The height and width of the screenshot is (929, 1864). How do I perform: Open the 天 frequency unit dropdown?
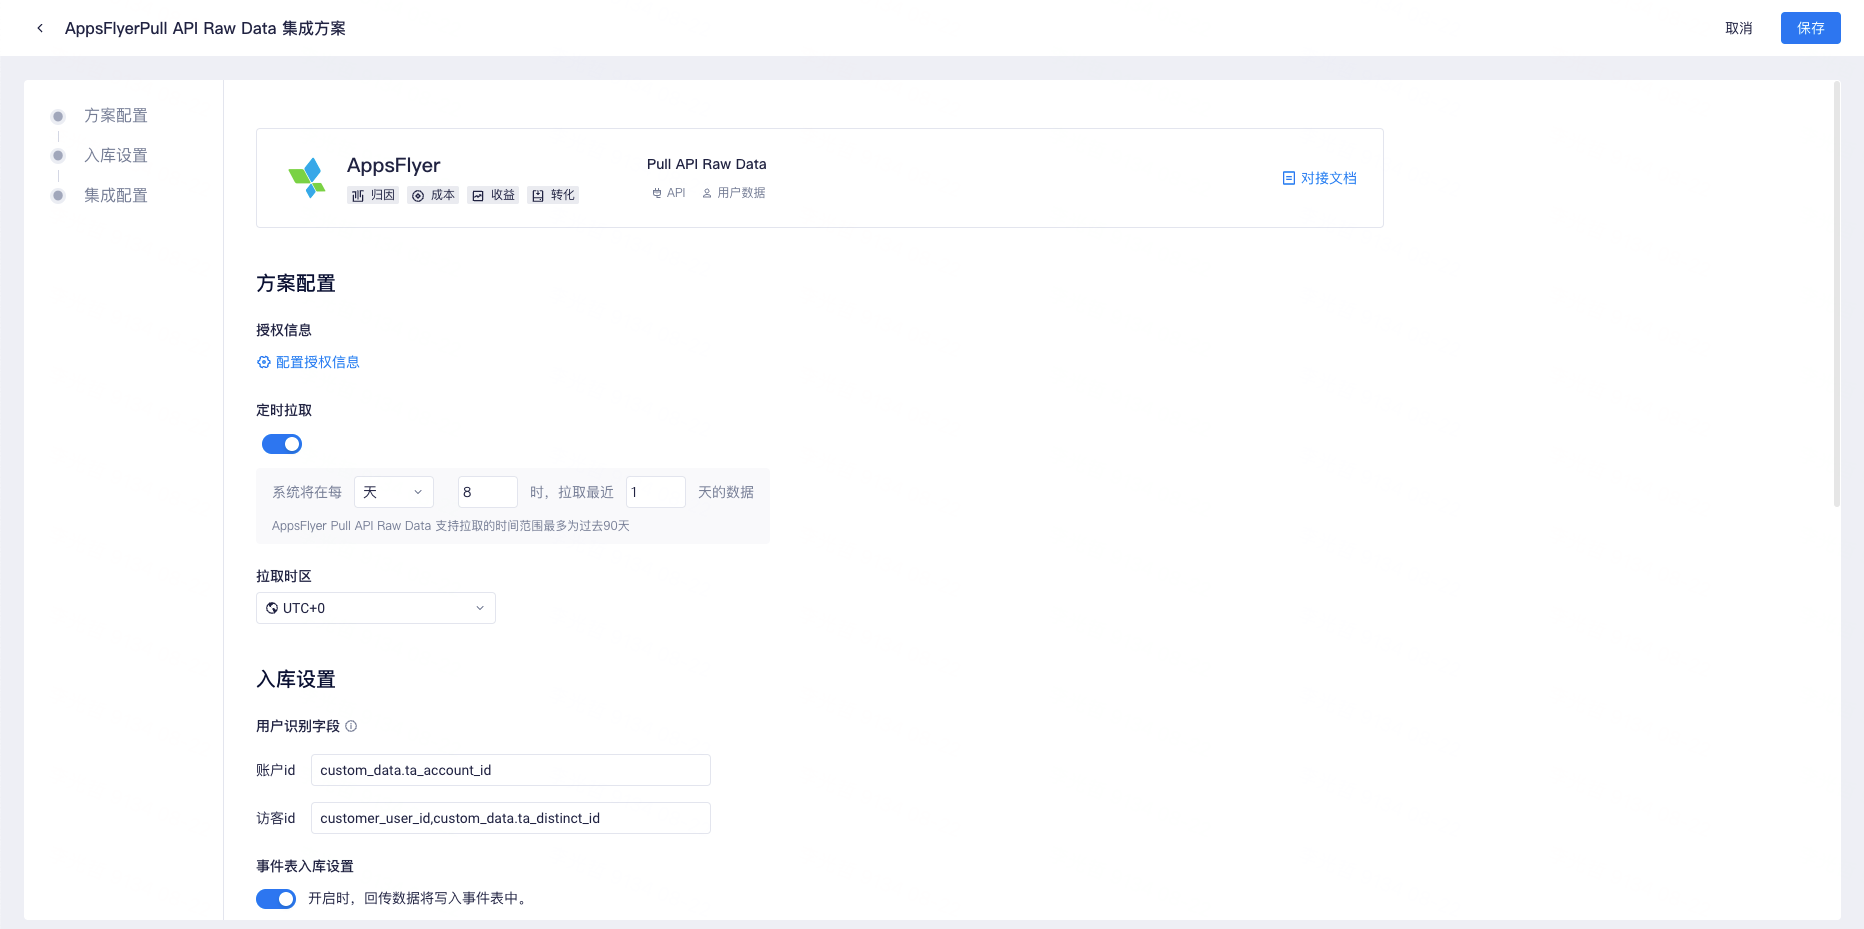point(393,491)
